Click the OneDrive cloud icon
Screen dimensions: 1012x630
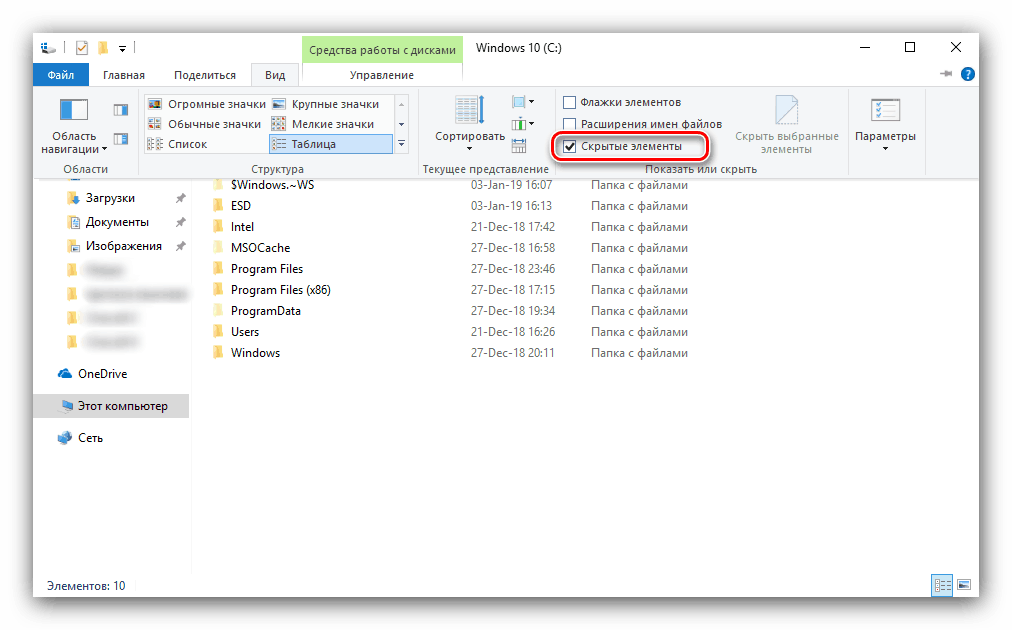(x=65, y=374)
